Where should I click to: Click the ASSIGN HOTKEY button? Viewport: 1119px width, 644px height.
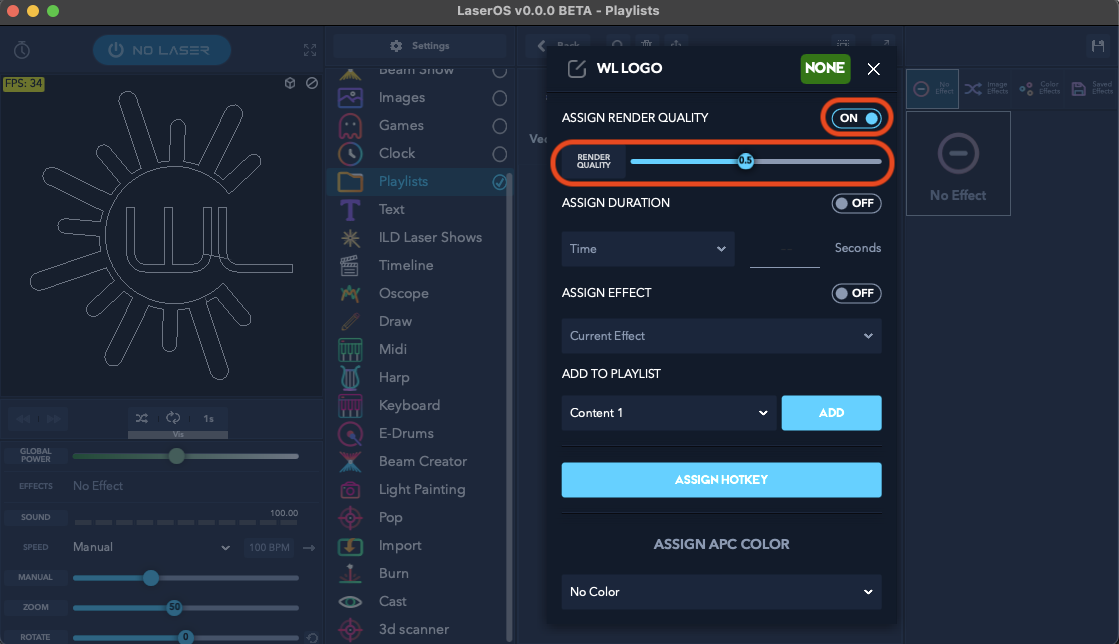[721, 480]
